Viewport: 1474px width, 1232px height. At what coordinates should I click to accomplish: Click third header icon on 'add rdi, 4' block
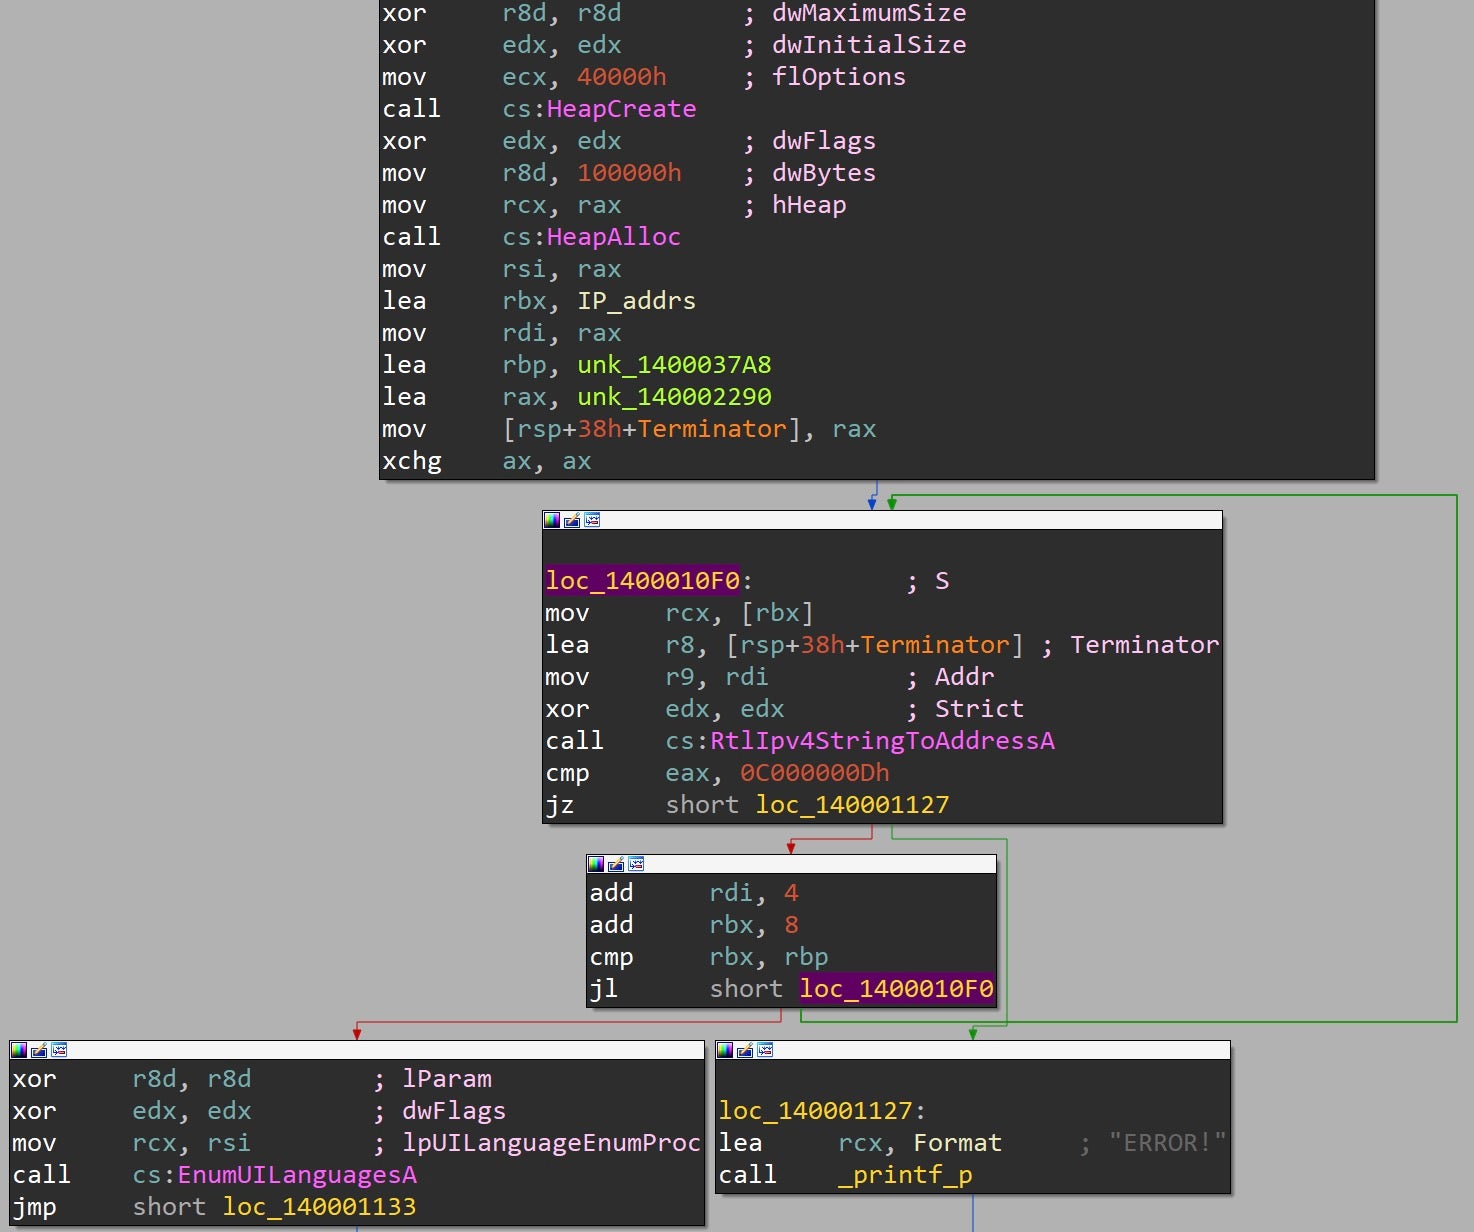(x=636, y=864)
